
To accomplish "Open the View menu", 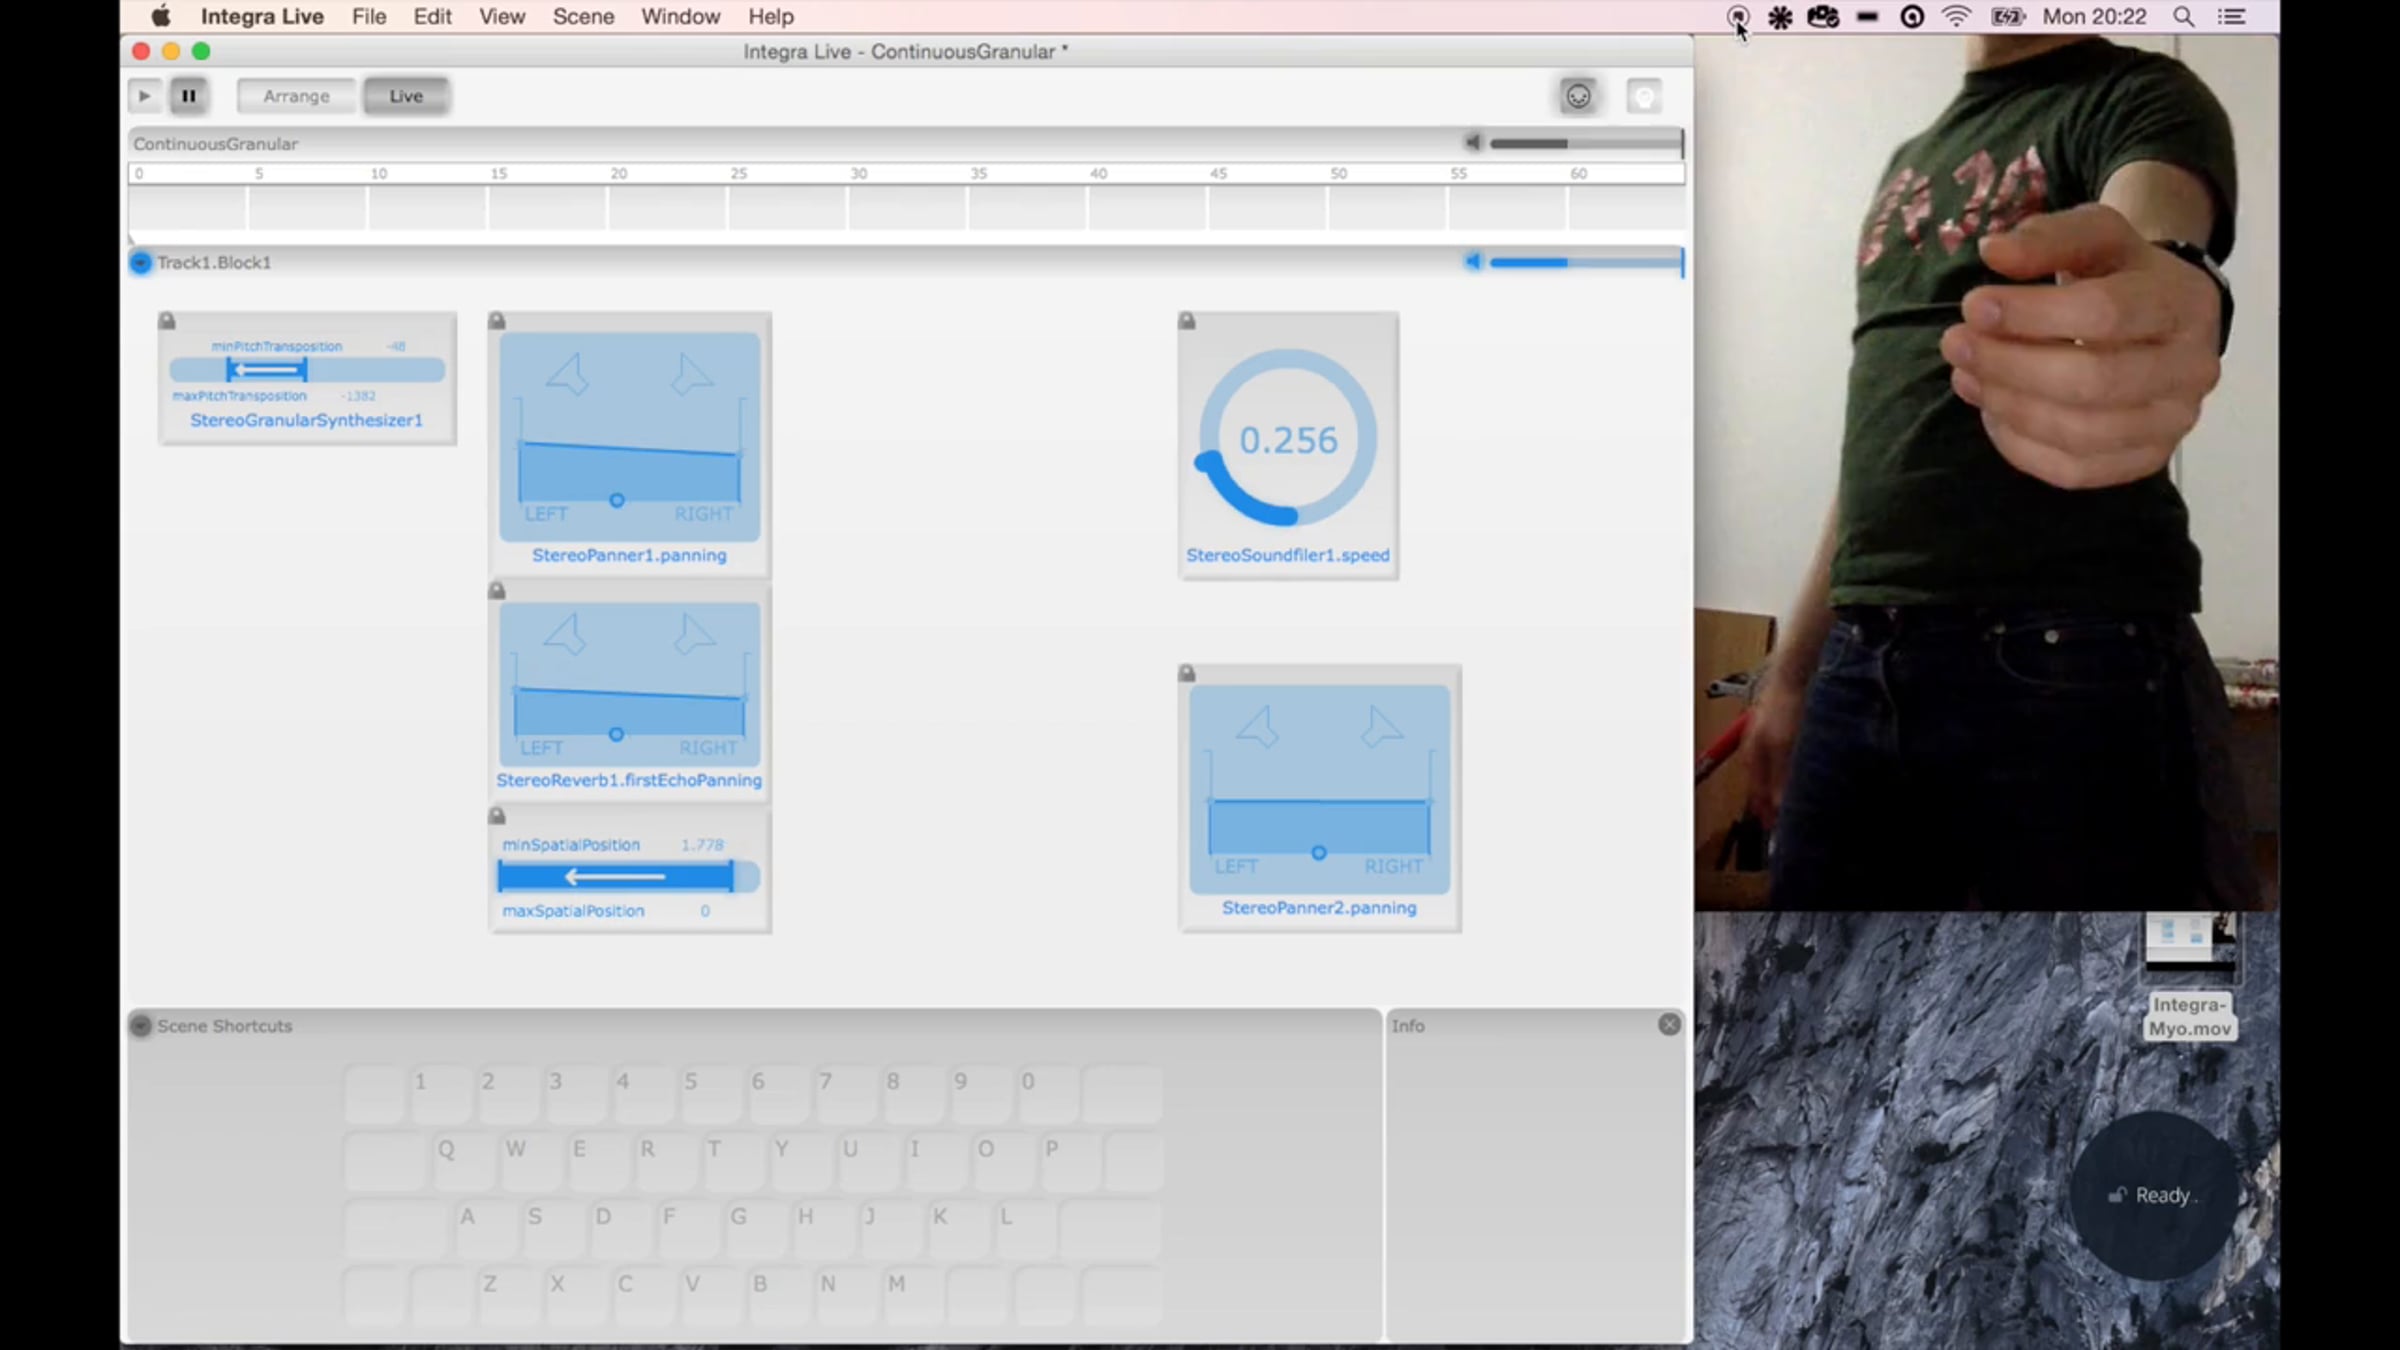I will (x=502, y=17).
